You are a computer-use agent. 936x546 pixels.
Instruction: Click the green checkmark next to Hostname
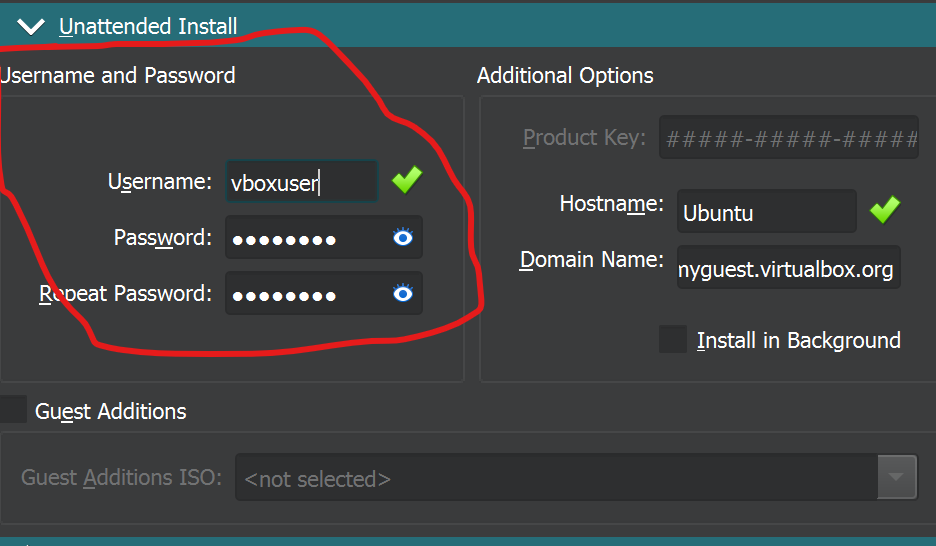click(x=885, y=210)
